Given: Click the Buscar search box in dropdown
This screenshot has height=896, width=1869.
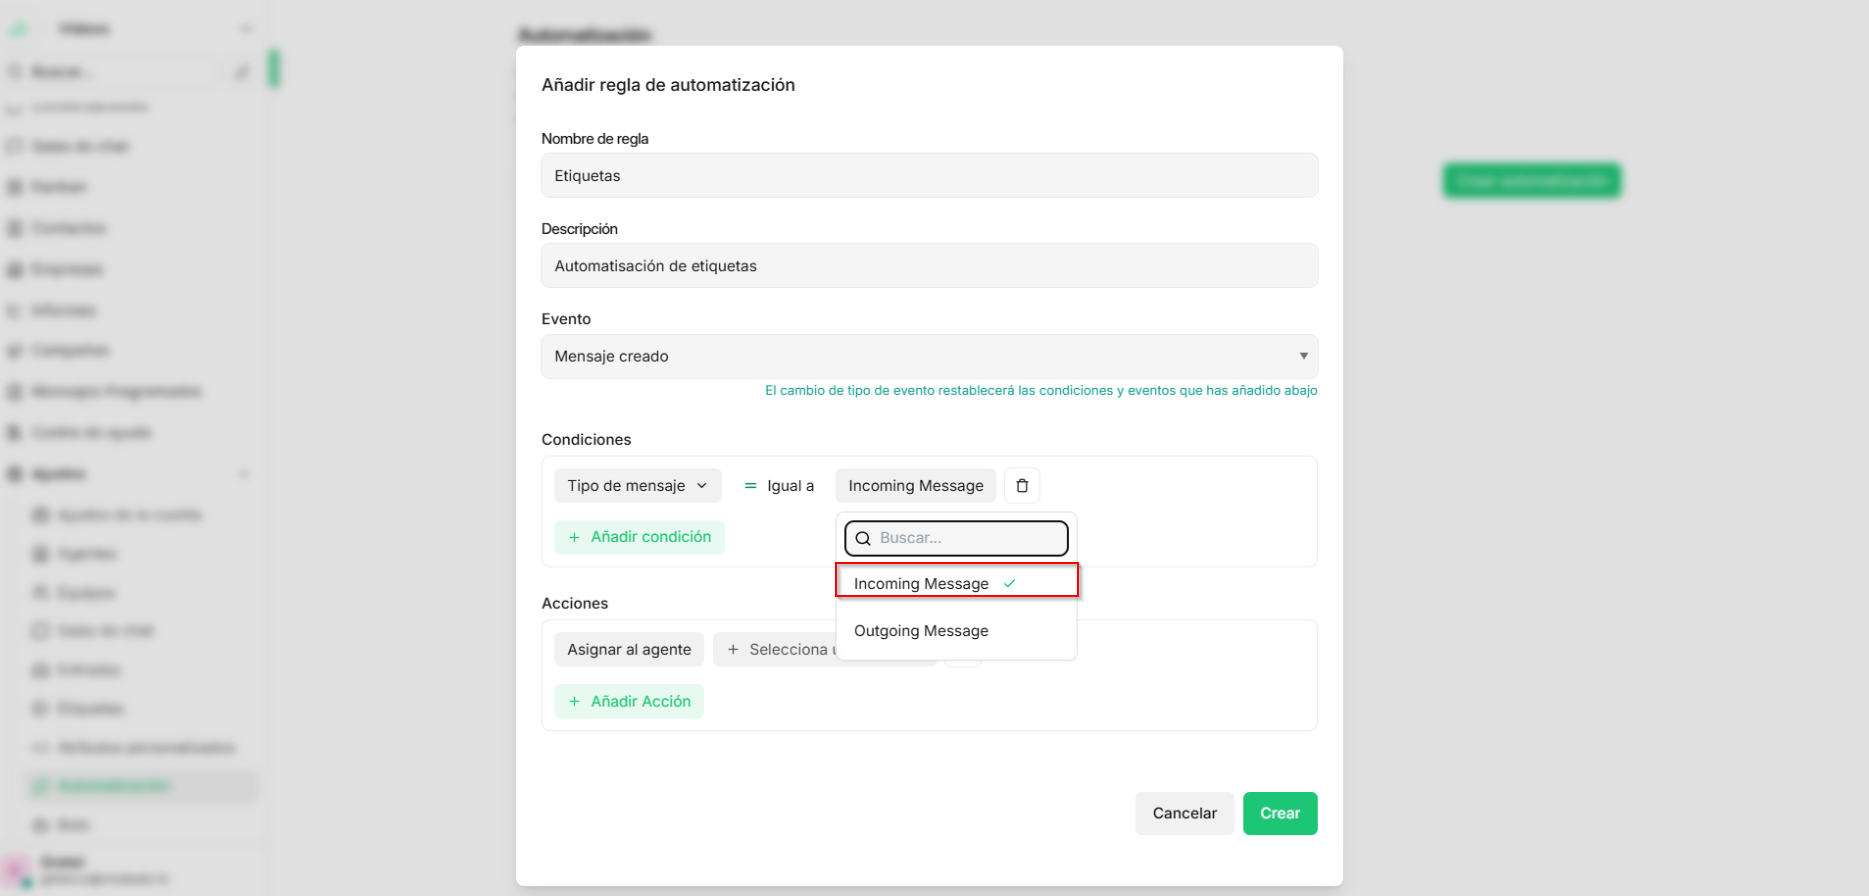Looking at the screenshot, I should click(956, 538).
